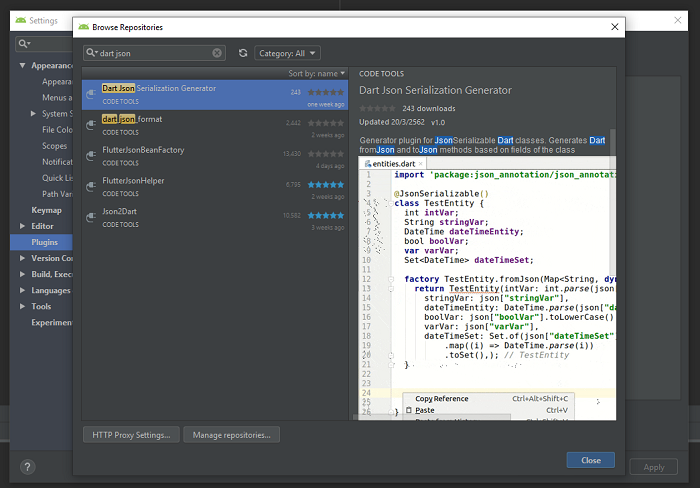Expand the Tools settings node
Screen dimensions: 700x488
(22, 306)
